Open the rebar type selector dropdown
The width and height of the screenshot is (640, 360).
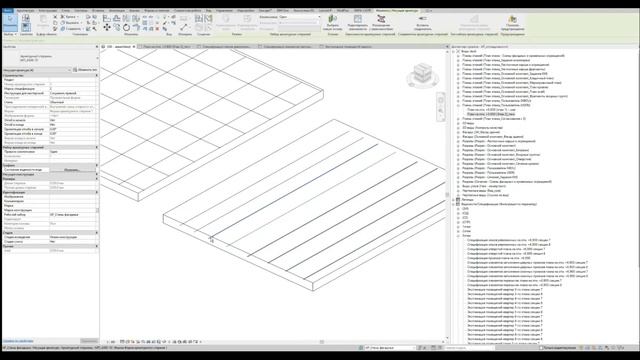coord(97,58)
